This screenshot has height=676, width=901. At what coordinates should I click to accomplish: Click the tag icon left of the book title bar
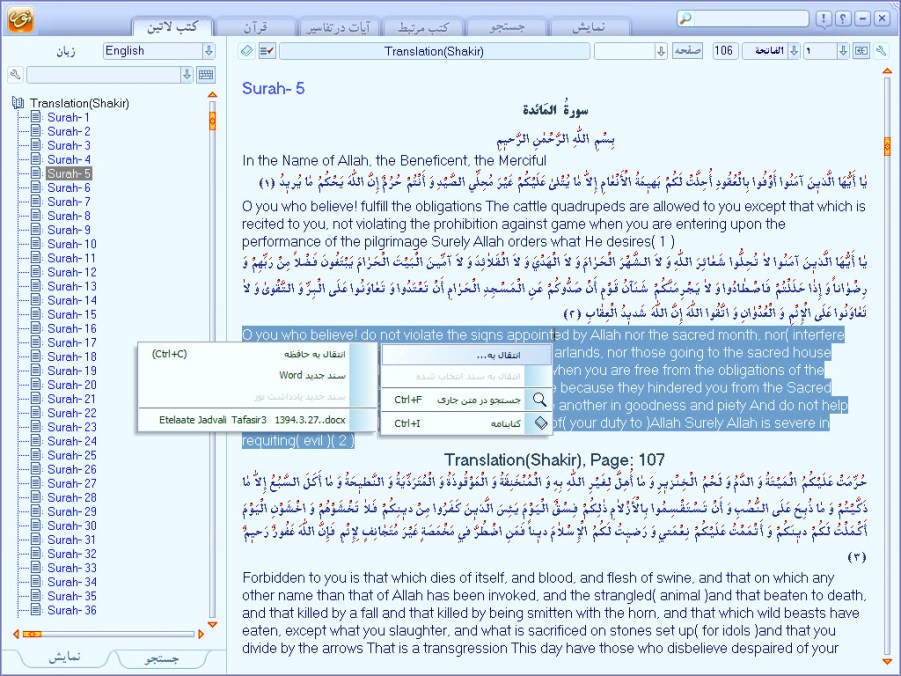point(247,51)
